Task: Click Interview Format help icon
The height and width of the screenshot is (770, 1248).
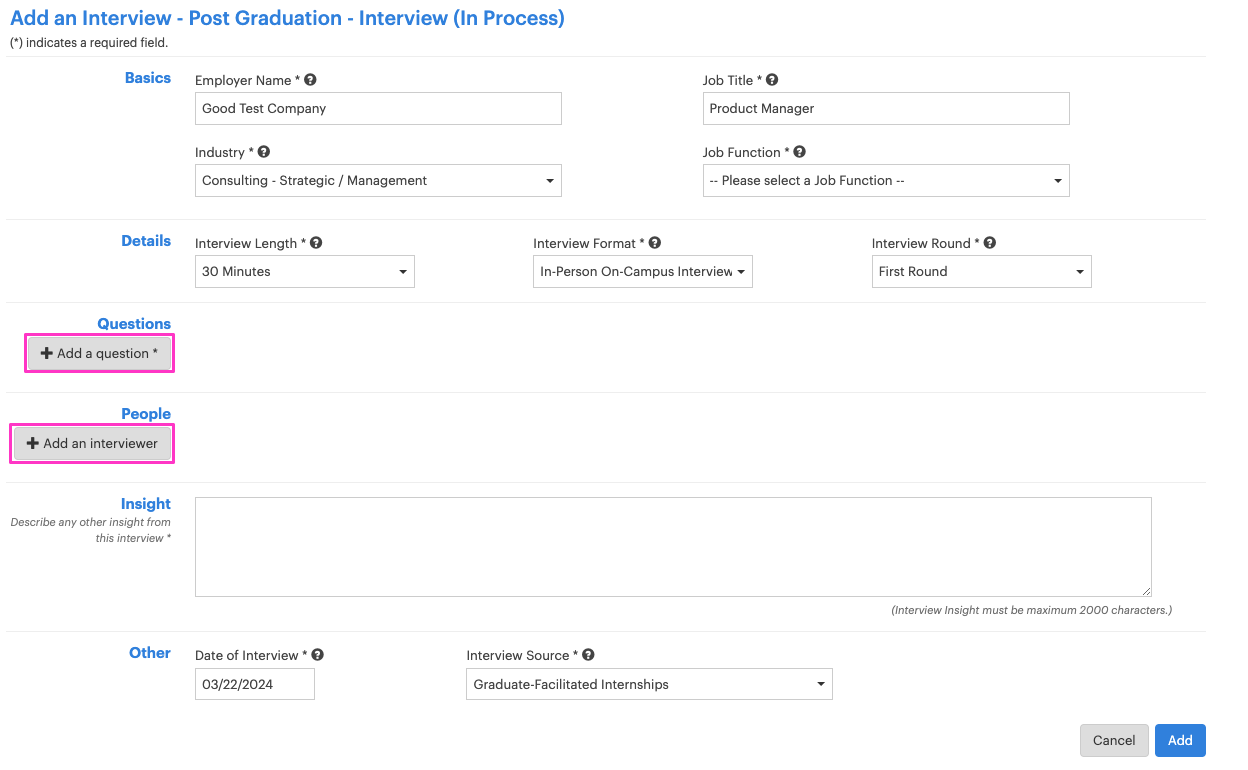Action: point(655,243)
